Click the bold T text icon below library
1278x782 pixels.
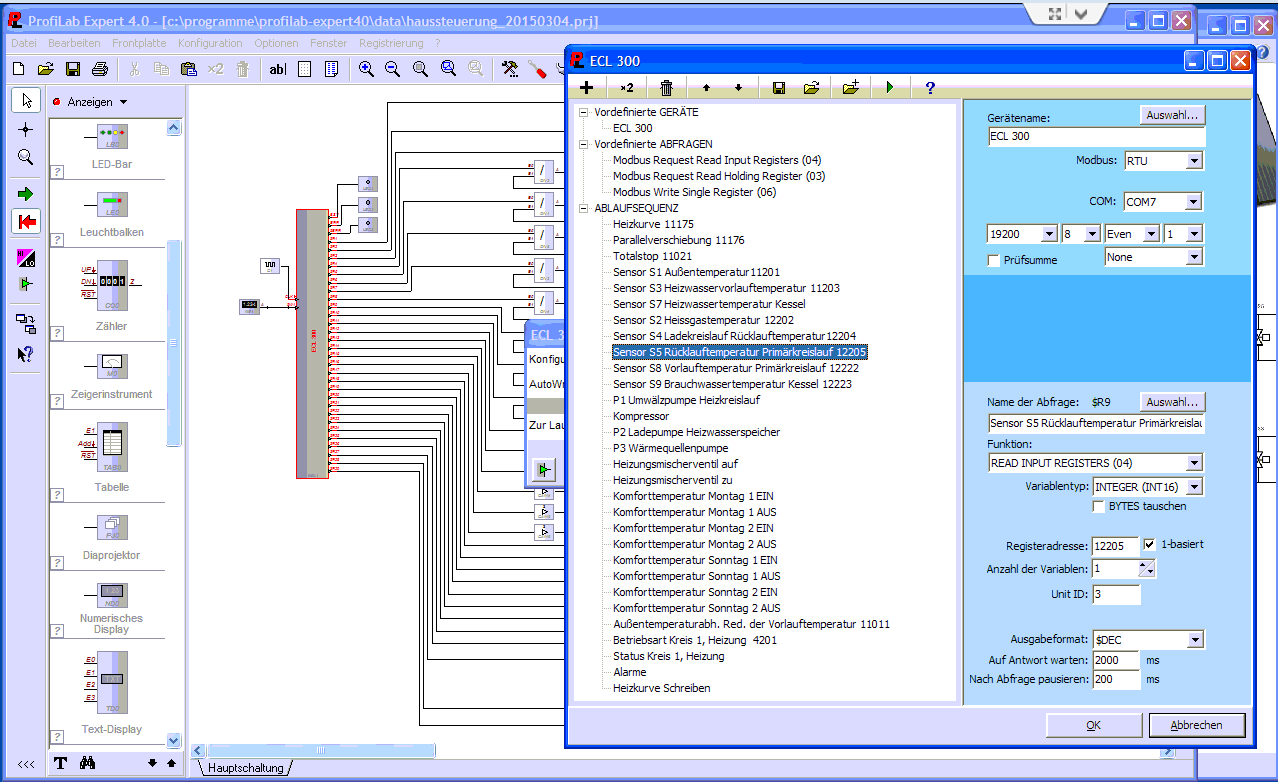pyautogui.click(x=61, y=763)
